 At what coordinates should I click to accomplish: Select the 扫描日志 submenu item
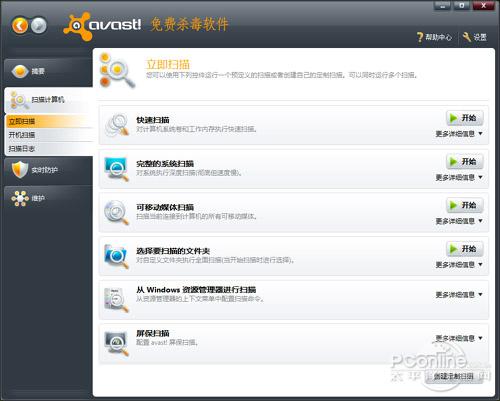click(x=49, y=149)
